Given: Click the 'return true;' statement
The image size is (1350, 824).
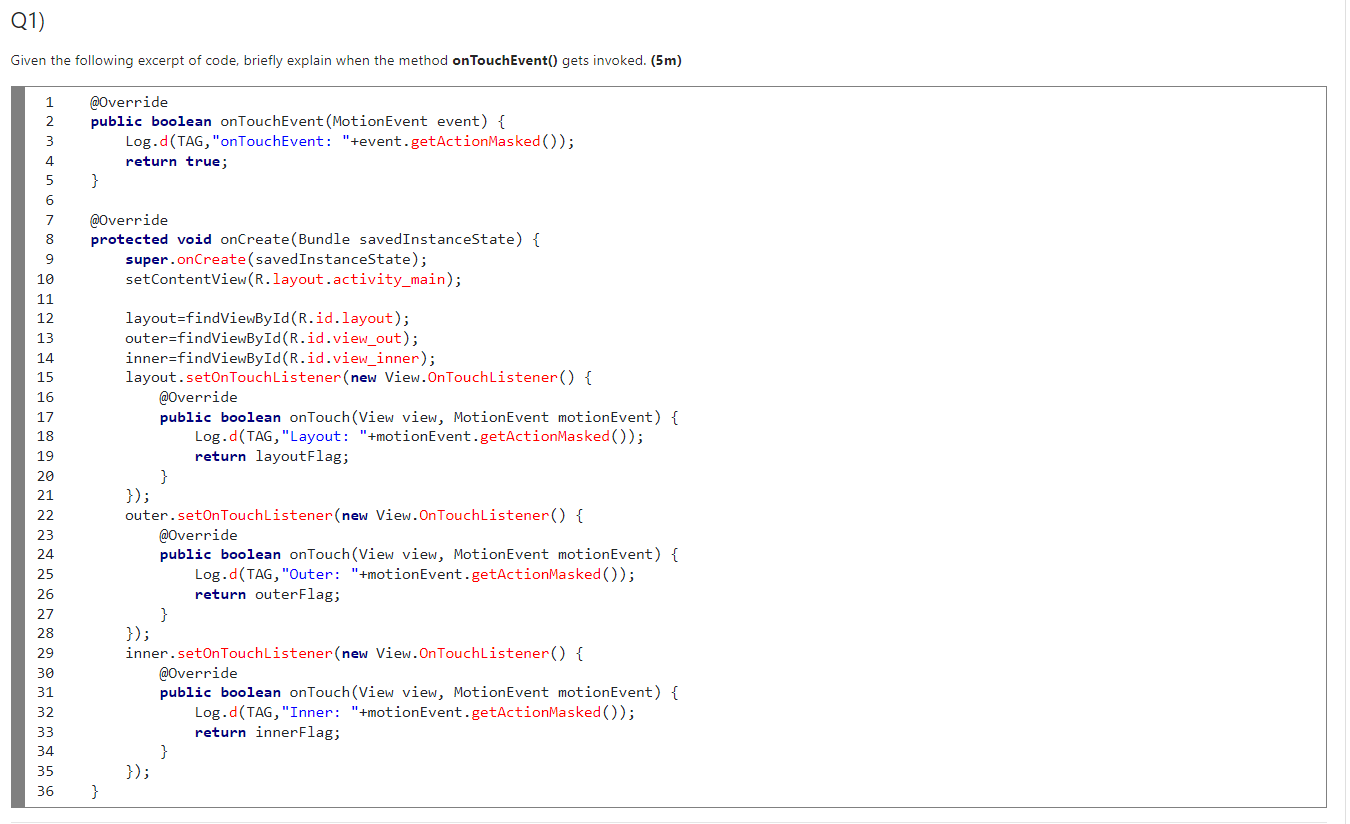Looking at the screenshot, I should click(x=177, y=161).
